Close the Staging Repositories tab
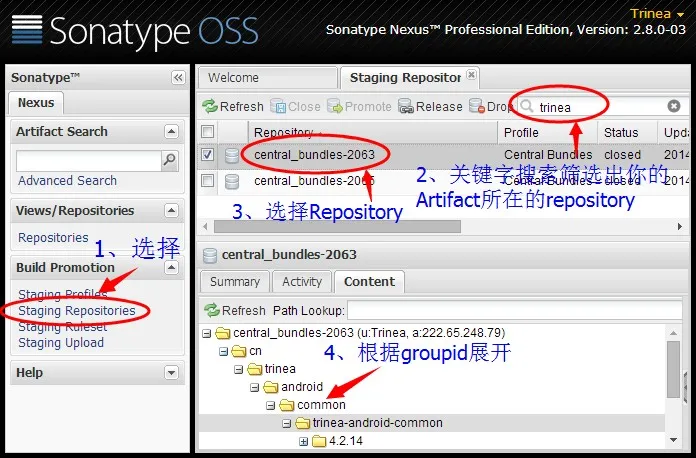Screen dimensions: 696x458 471,75
